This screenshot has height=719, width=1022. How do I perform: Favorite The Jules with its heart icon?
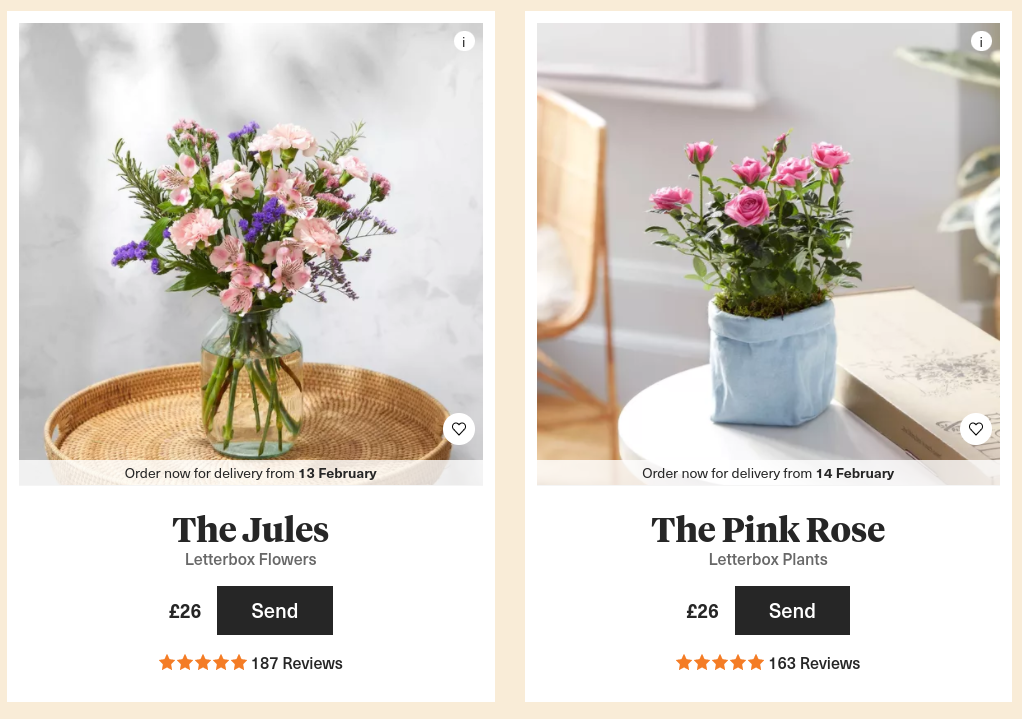tap(459, 429)
